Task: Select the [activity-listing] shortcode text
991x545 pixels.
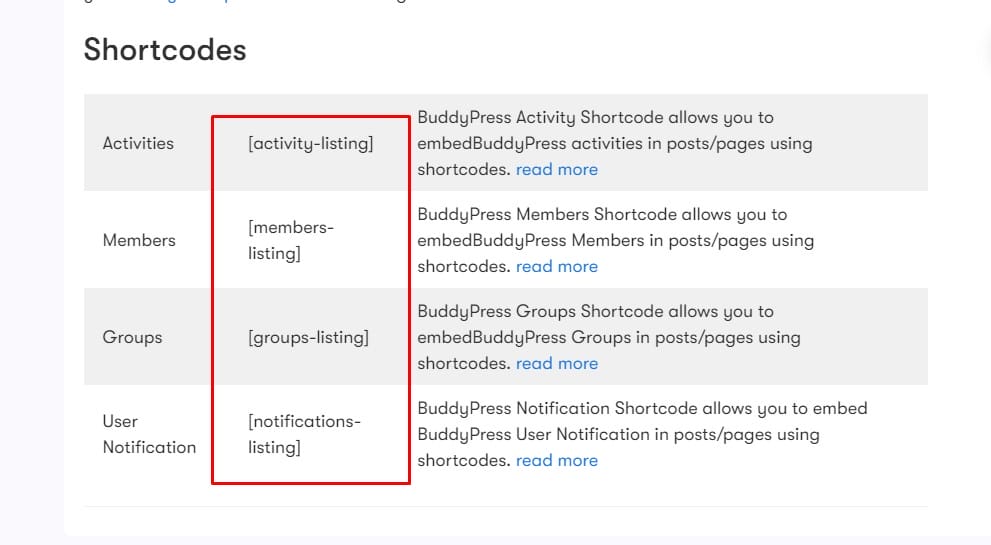Action: coord(310,143)
